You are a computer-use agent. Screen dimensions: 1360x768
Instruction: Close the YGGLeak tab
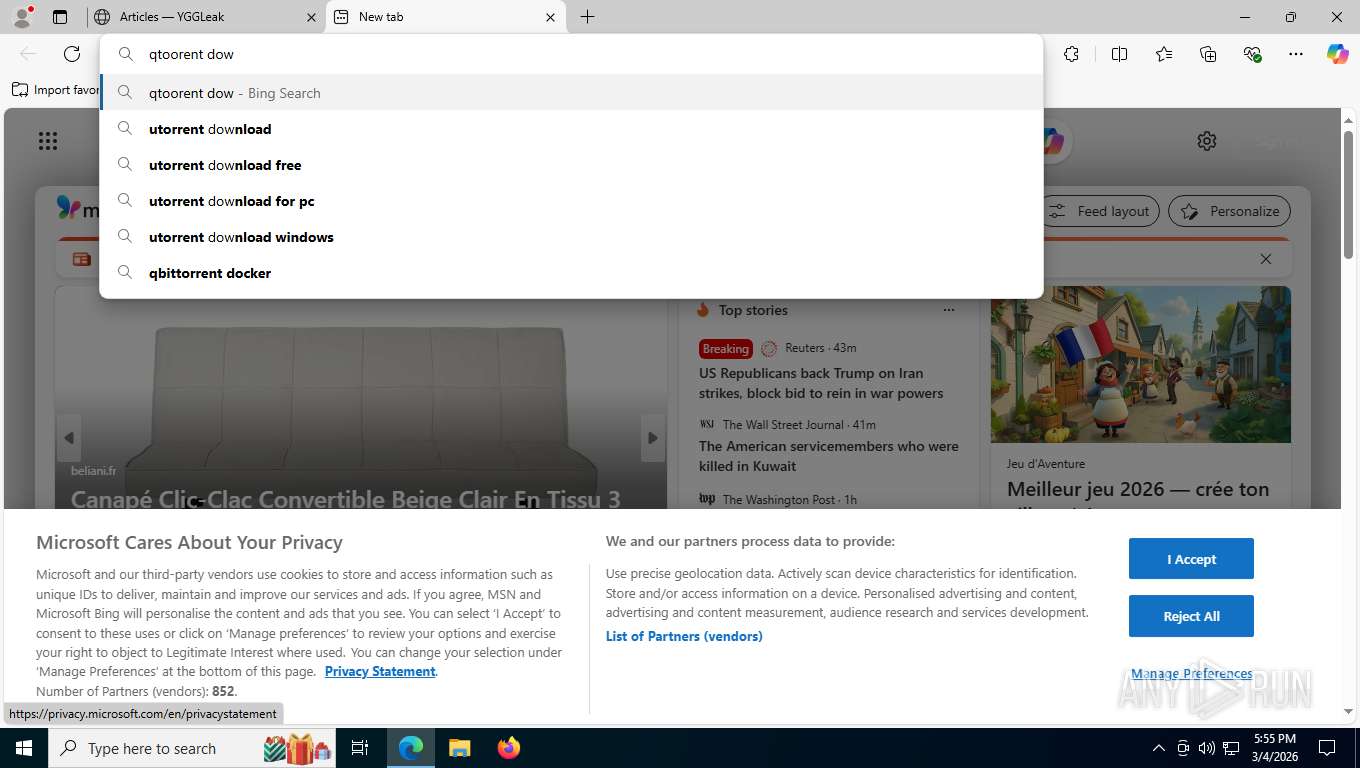click(310, 17)
